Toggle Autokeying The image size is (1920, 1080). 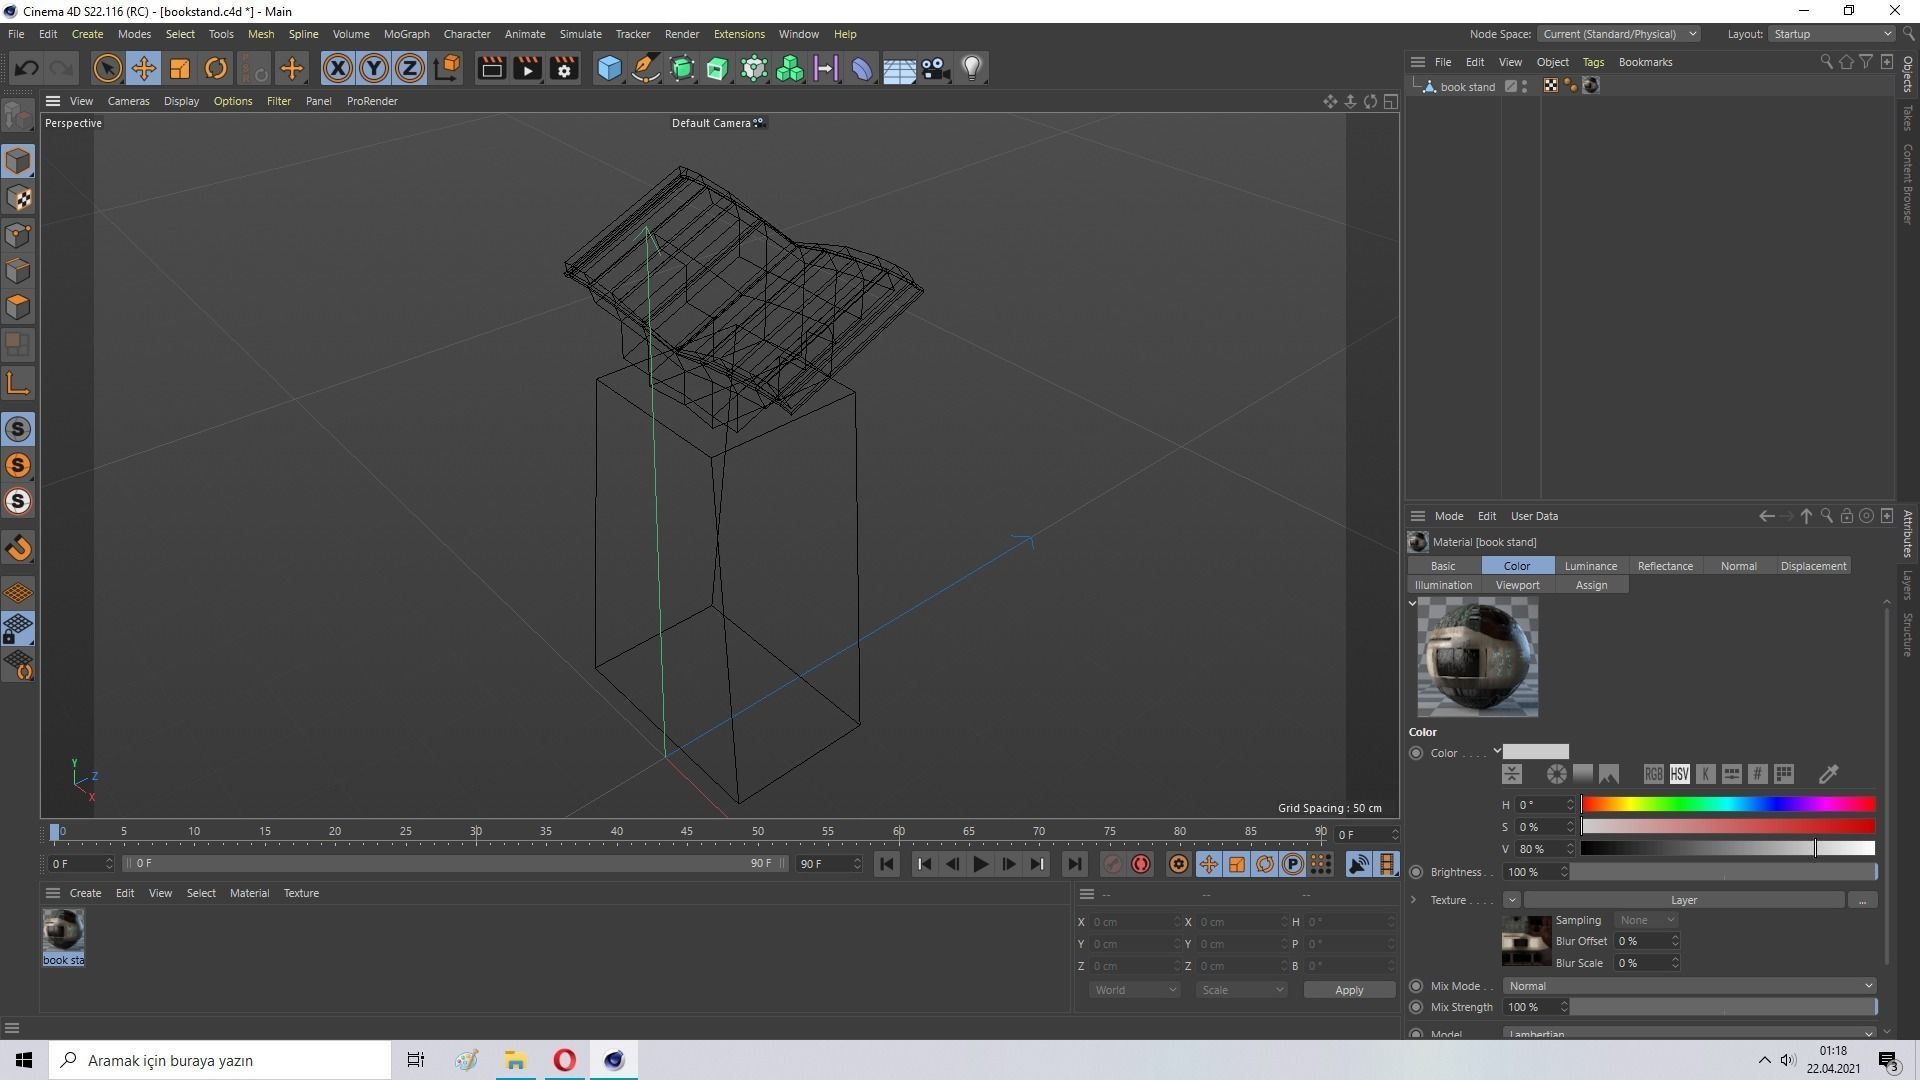pos(1141,864)
